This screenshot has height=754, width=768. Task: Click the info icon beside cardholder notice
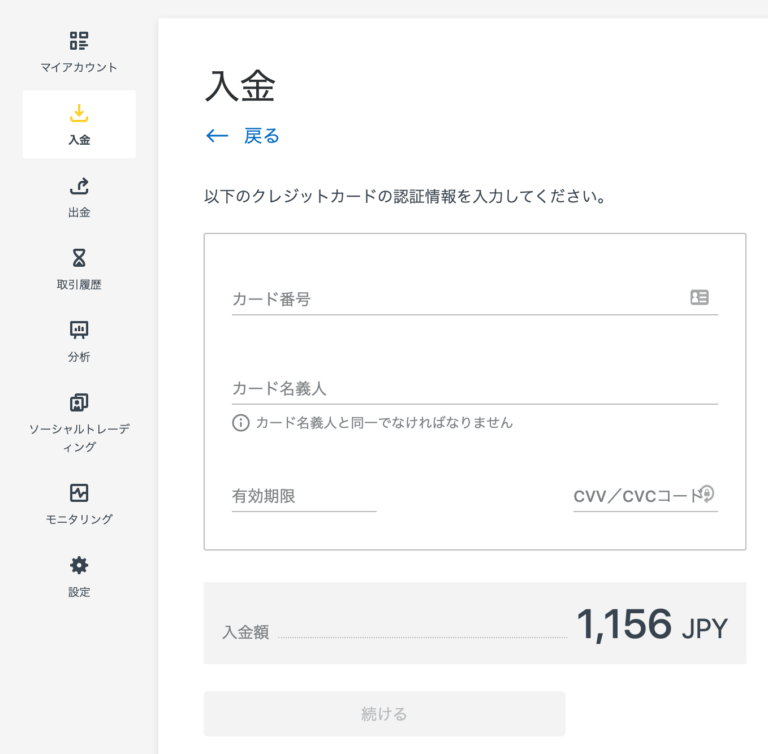(240, 423)
